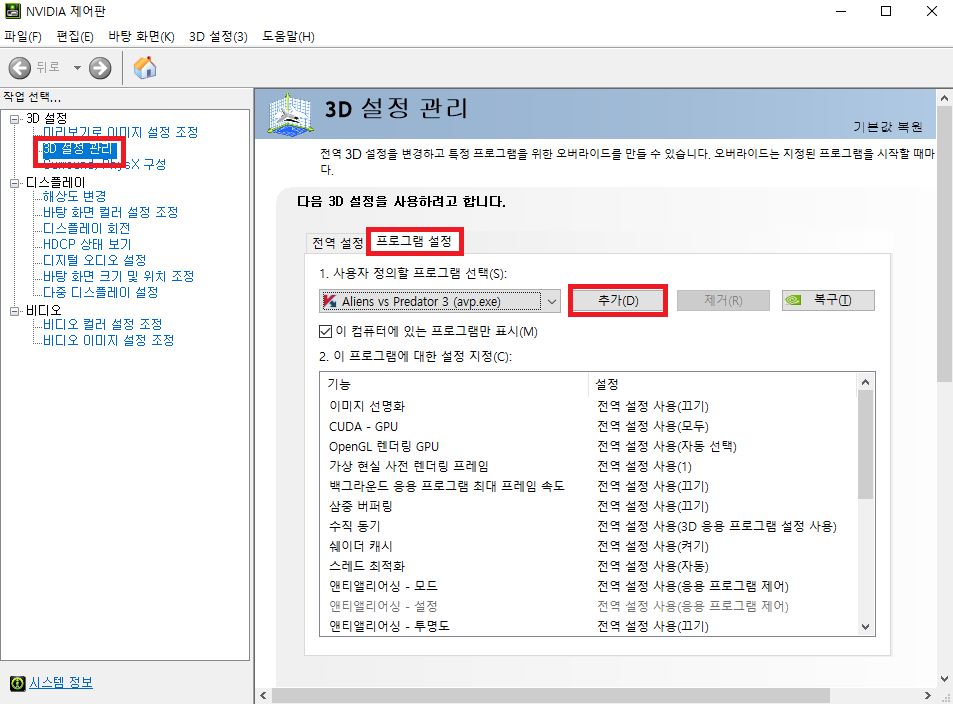Select 3D 설정 관리 in the task tree
The height and width of the screenshot is (704, 953).
pos(78,148)
